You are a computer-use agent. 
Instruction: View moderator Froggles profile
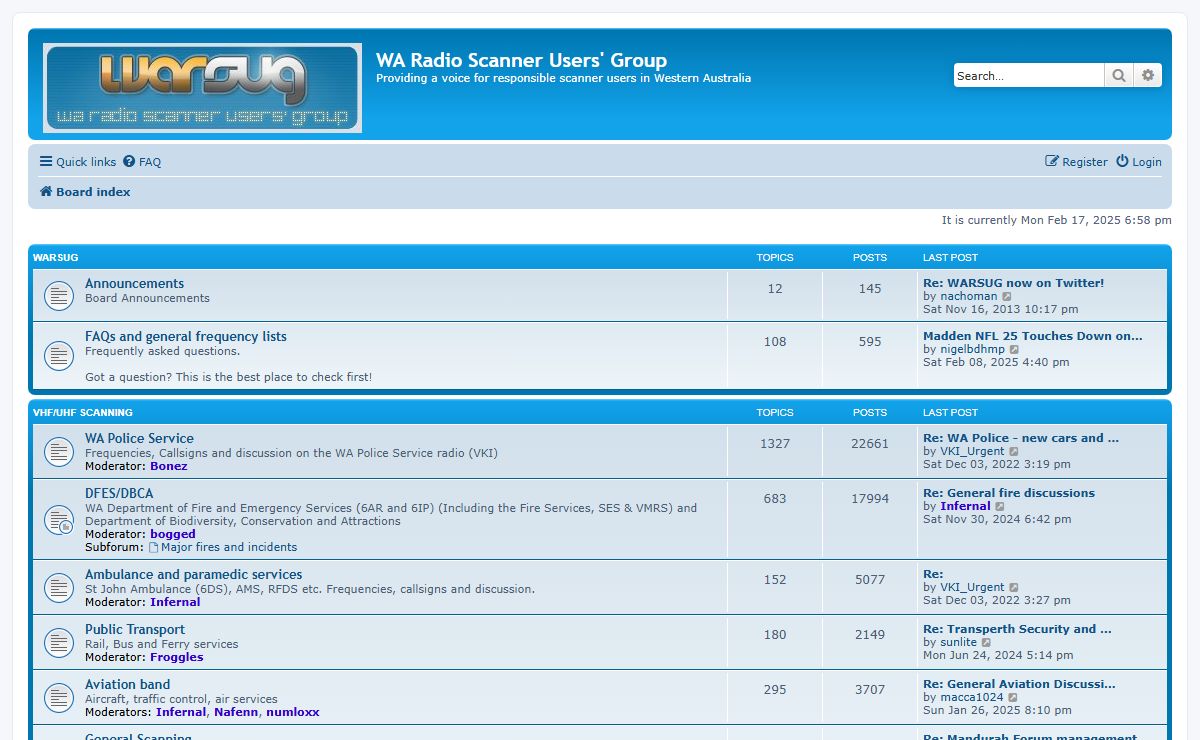(x=177, y=657)
